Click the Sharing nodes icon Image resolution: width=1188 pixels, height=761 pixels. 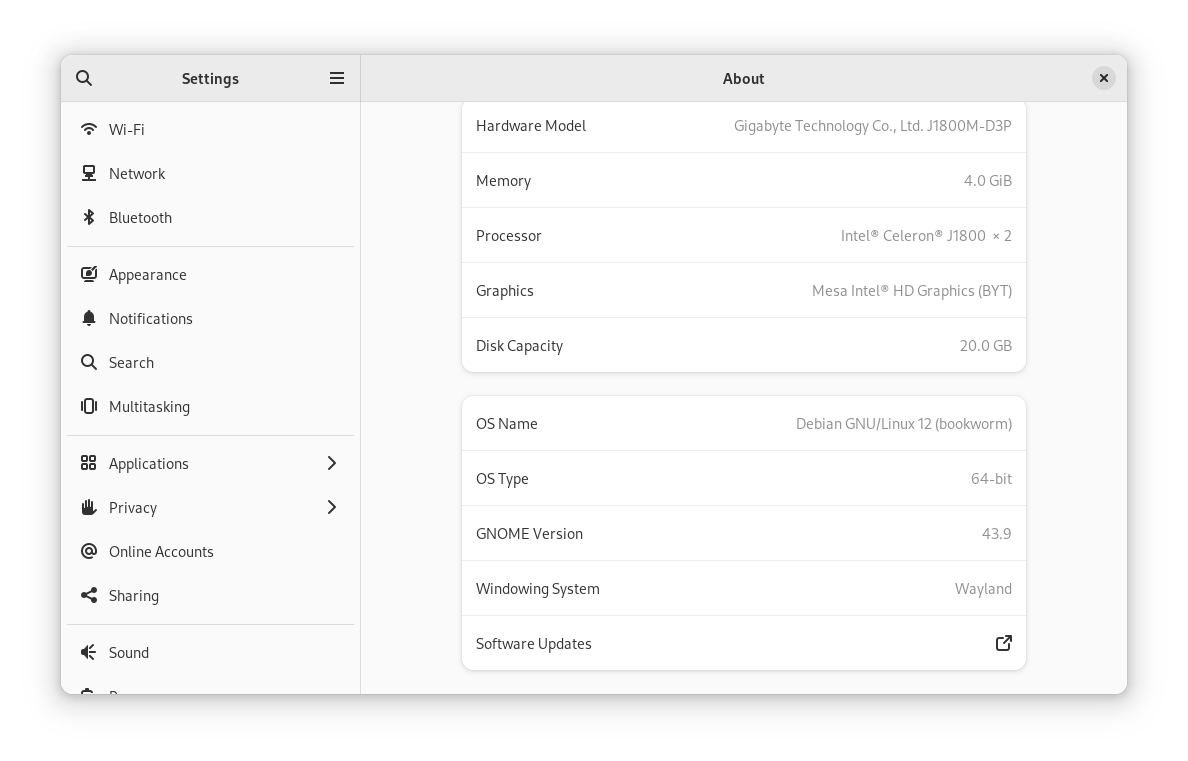pos(89,595)
